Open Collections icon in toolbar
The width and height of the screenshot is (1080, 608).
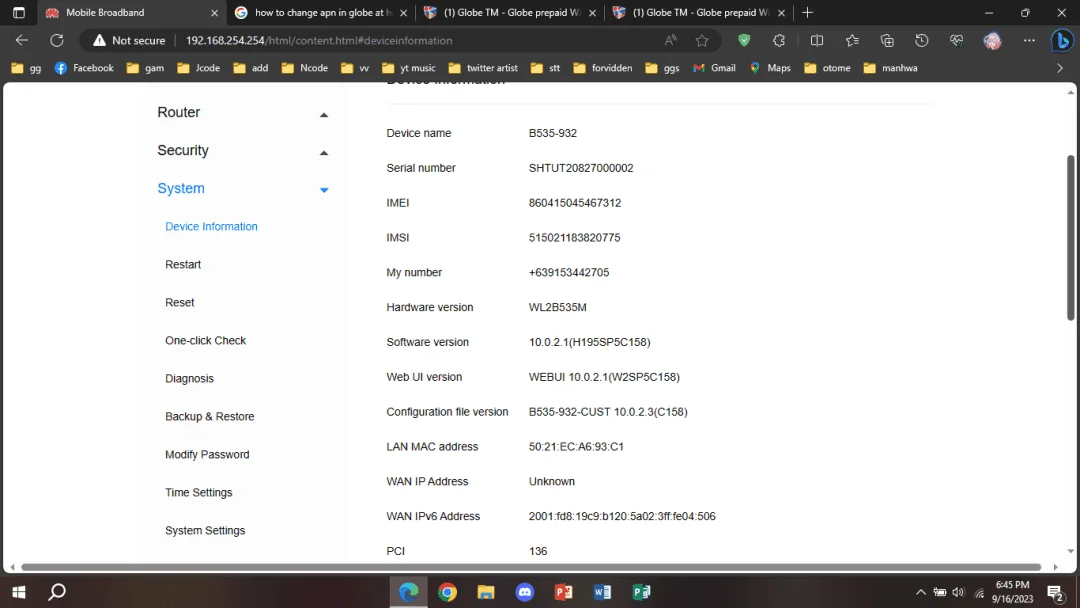887,41
